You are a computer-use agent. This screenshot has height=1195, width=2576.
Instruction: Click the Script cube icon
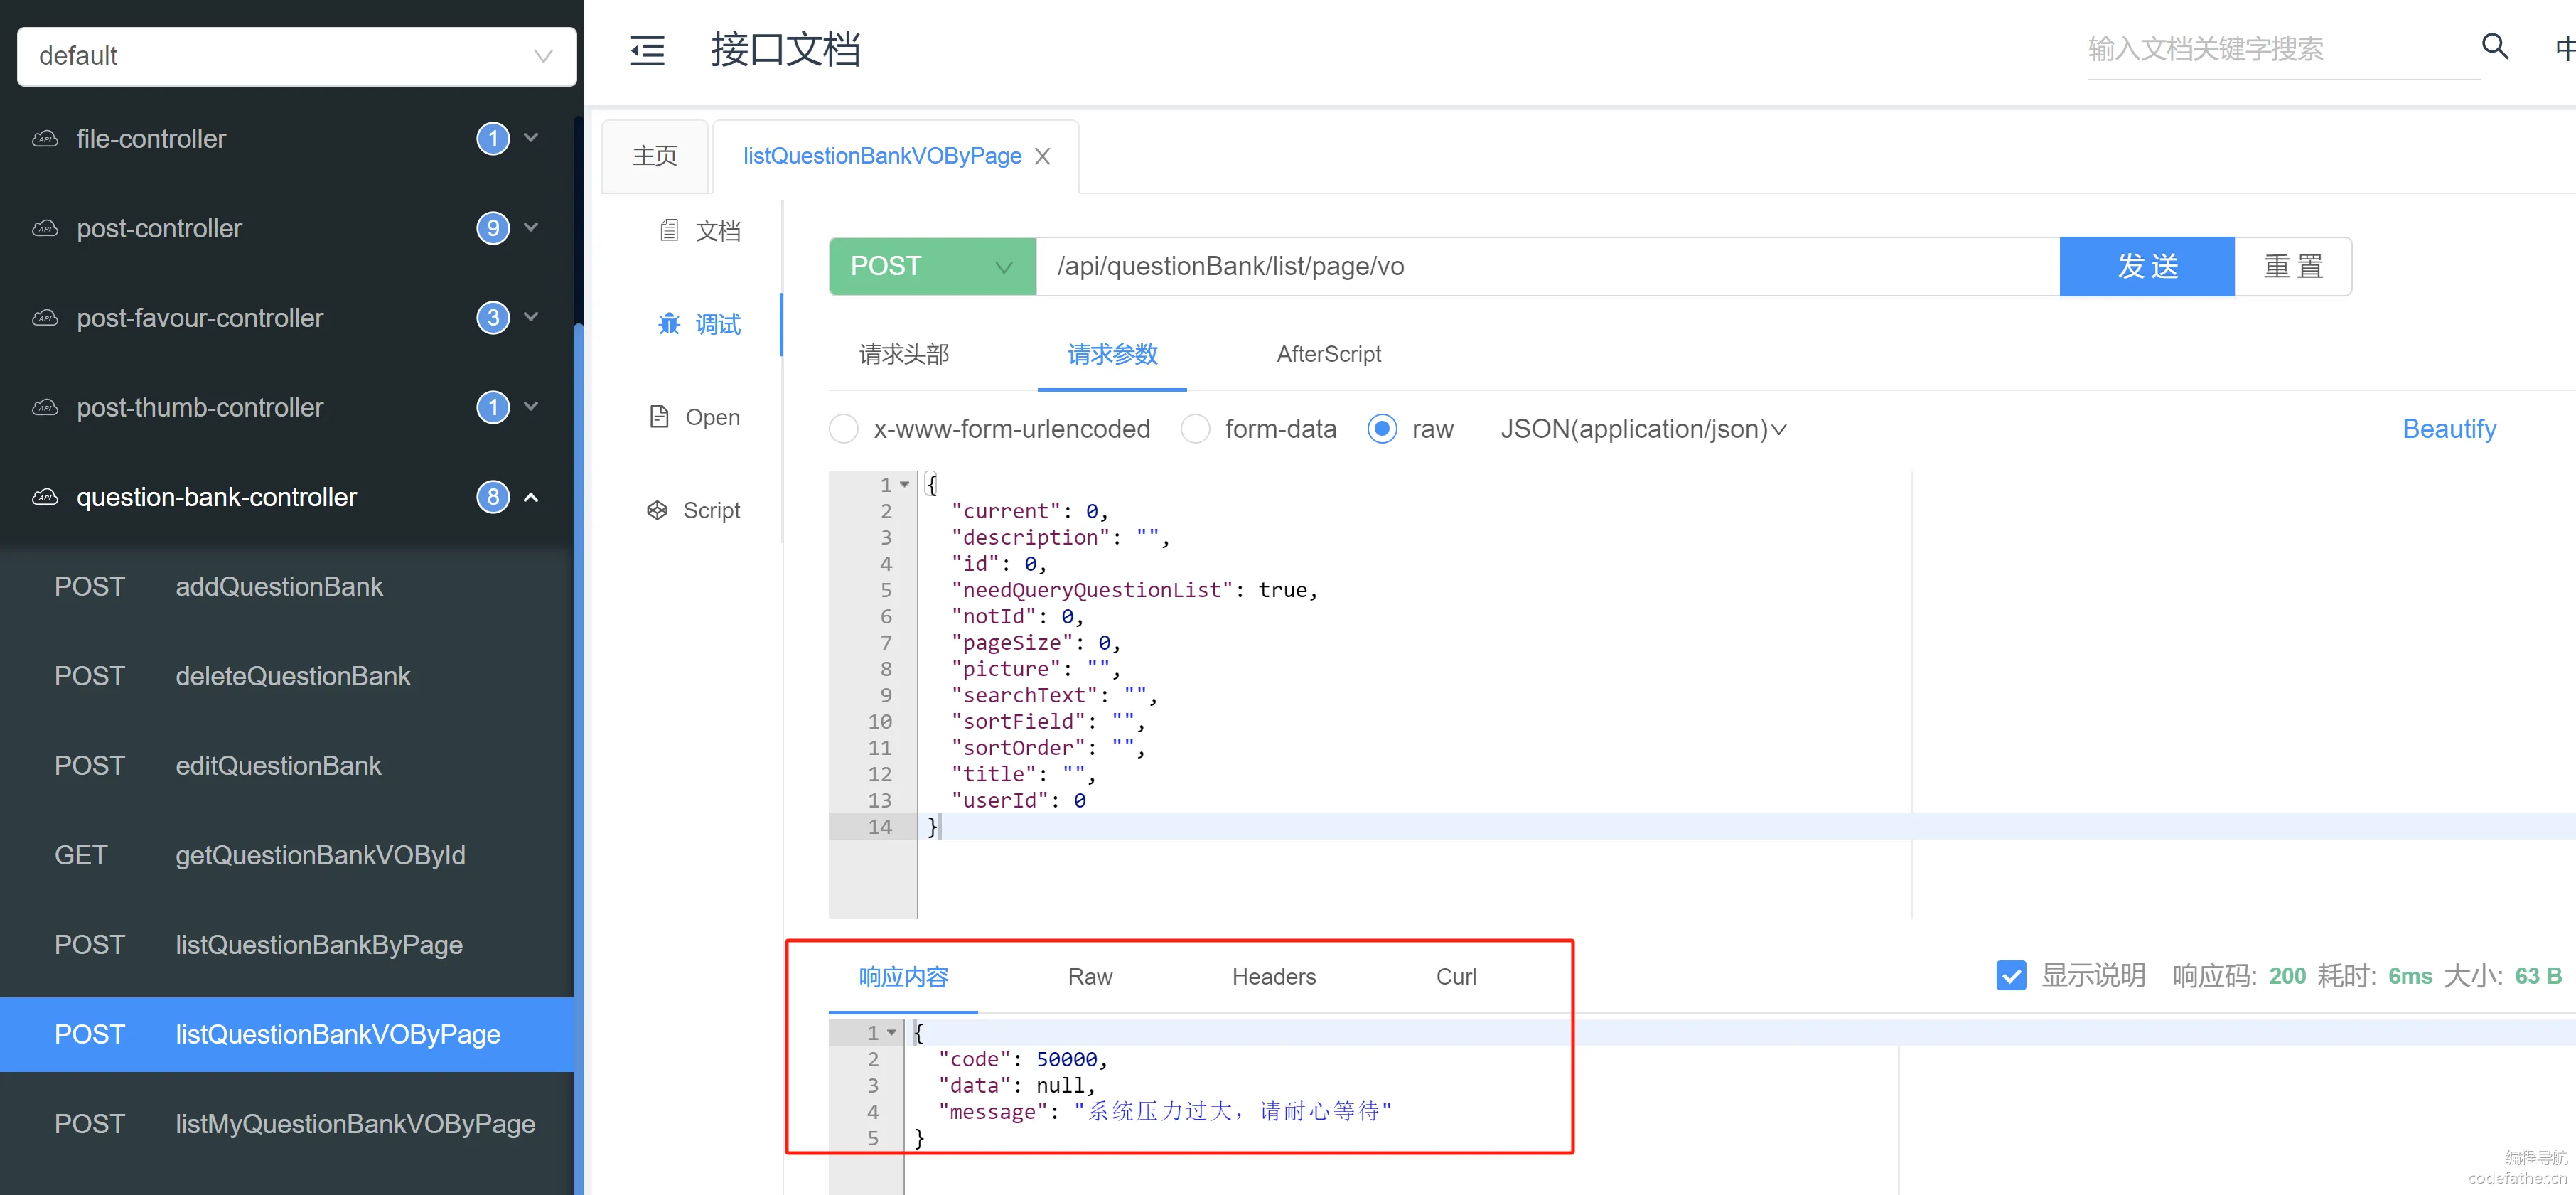pyautogui.click(x=657, y=510)
